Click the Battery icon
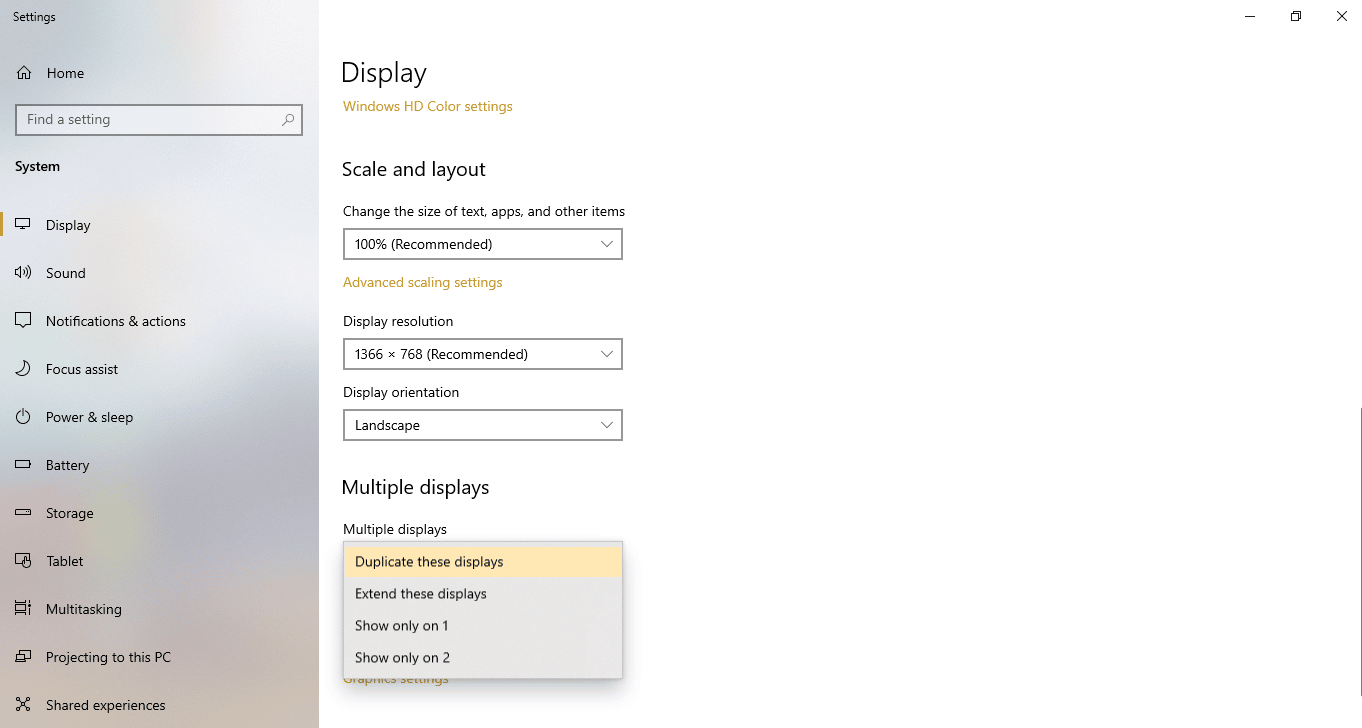The image size is (1362, 728). click(x=23, y=465)
